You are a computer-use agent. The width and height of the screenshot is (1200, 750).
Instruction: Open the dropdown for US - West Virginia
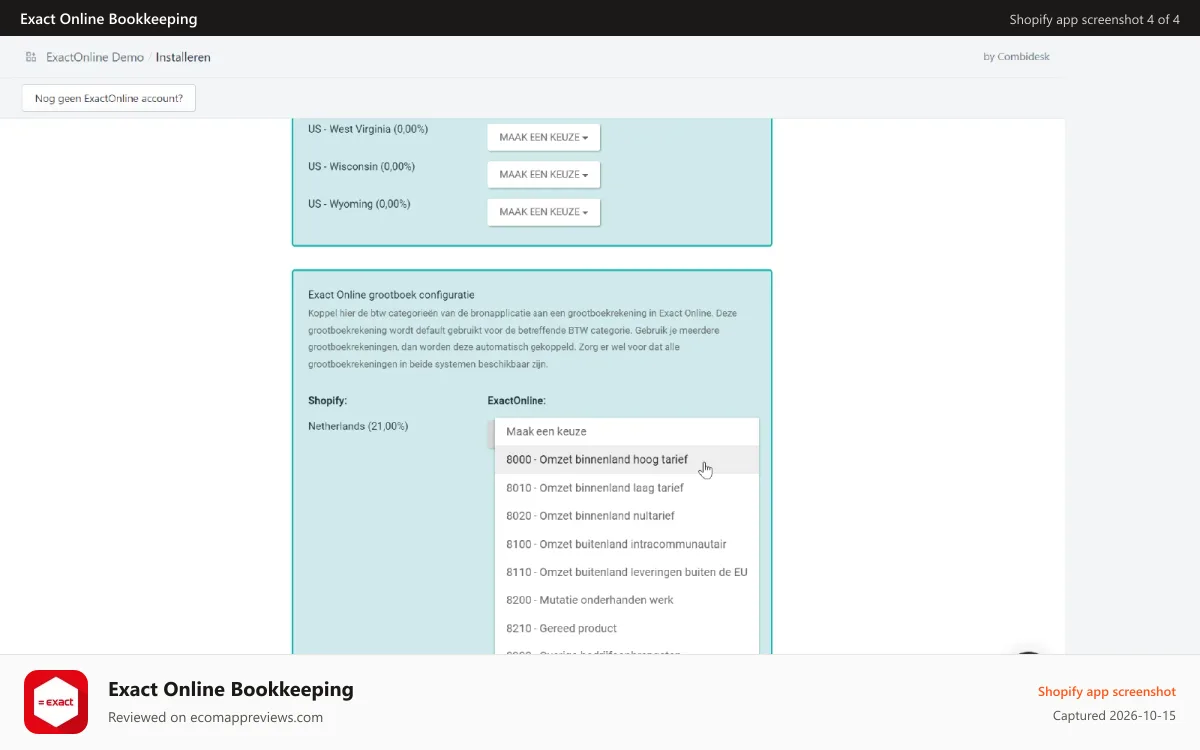click(544, 137)
